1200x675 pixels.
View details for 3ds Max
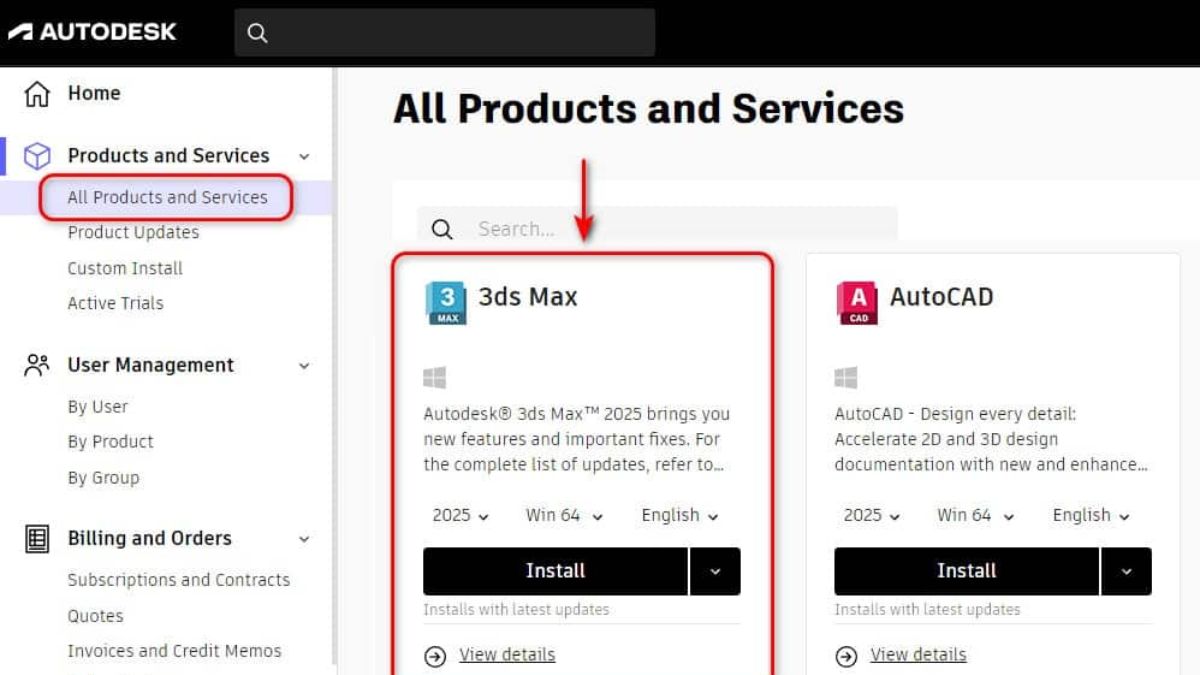pyautogui.click(x=507, y=655)
